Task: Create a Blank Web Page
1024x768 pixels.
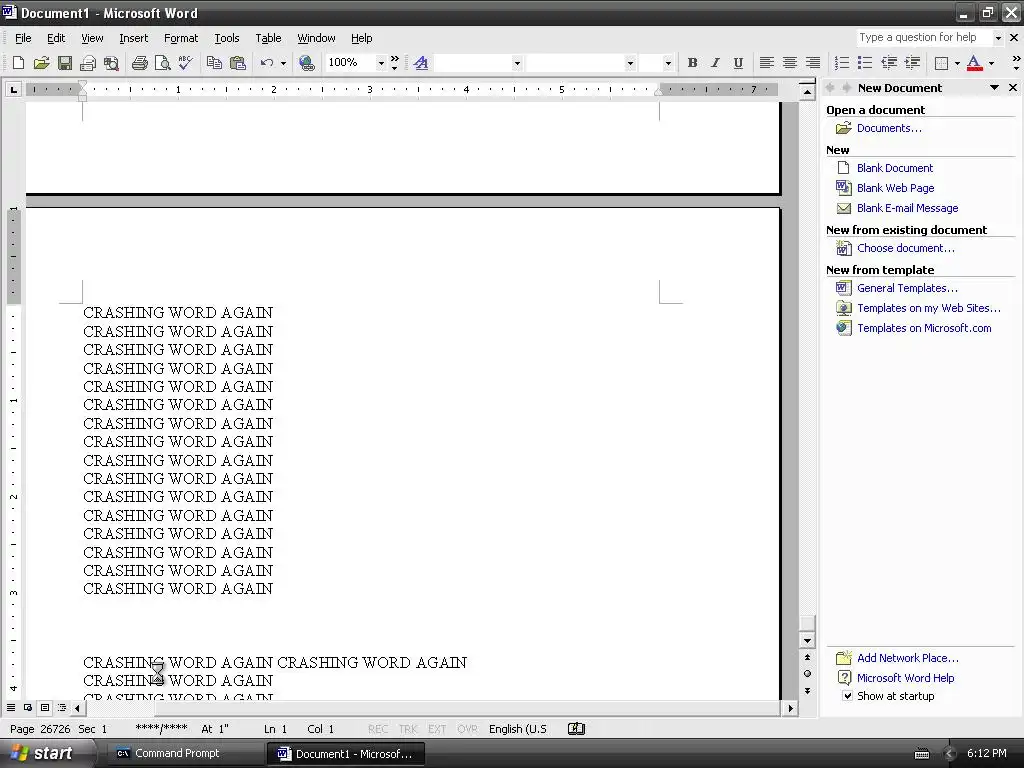Action: (x=895, y=188)
